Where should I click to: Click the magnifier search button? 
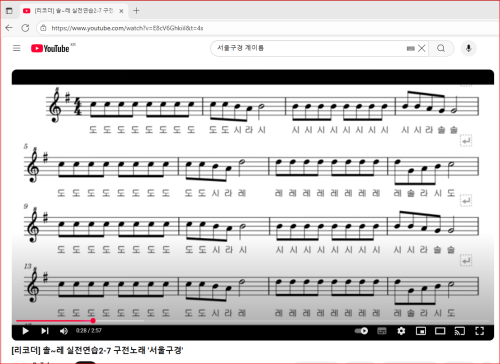[441, 48]
